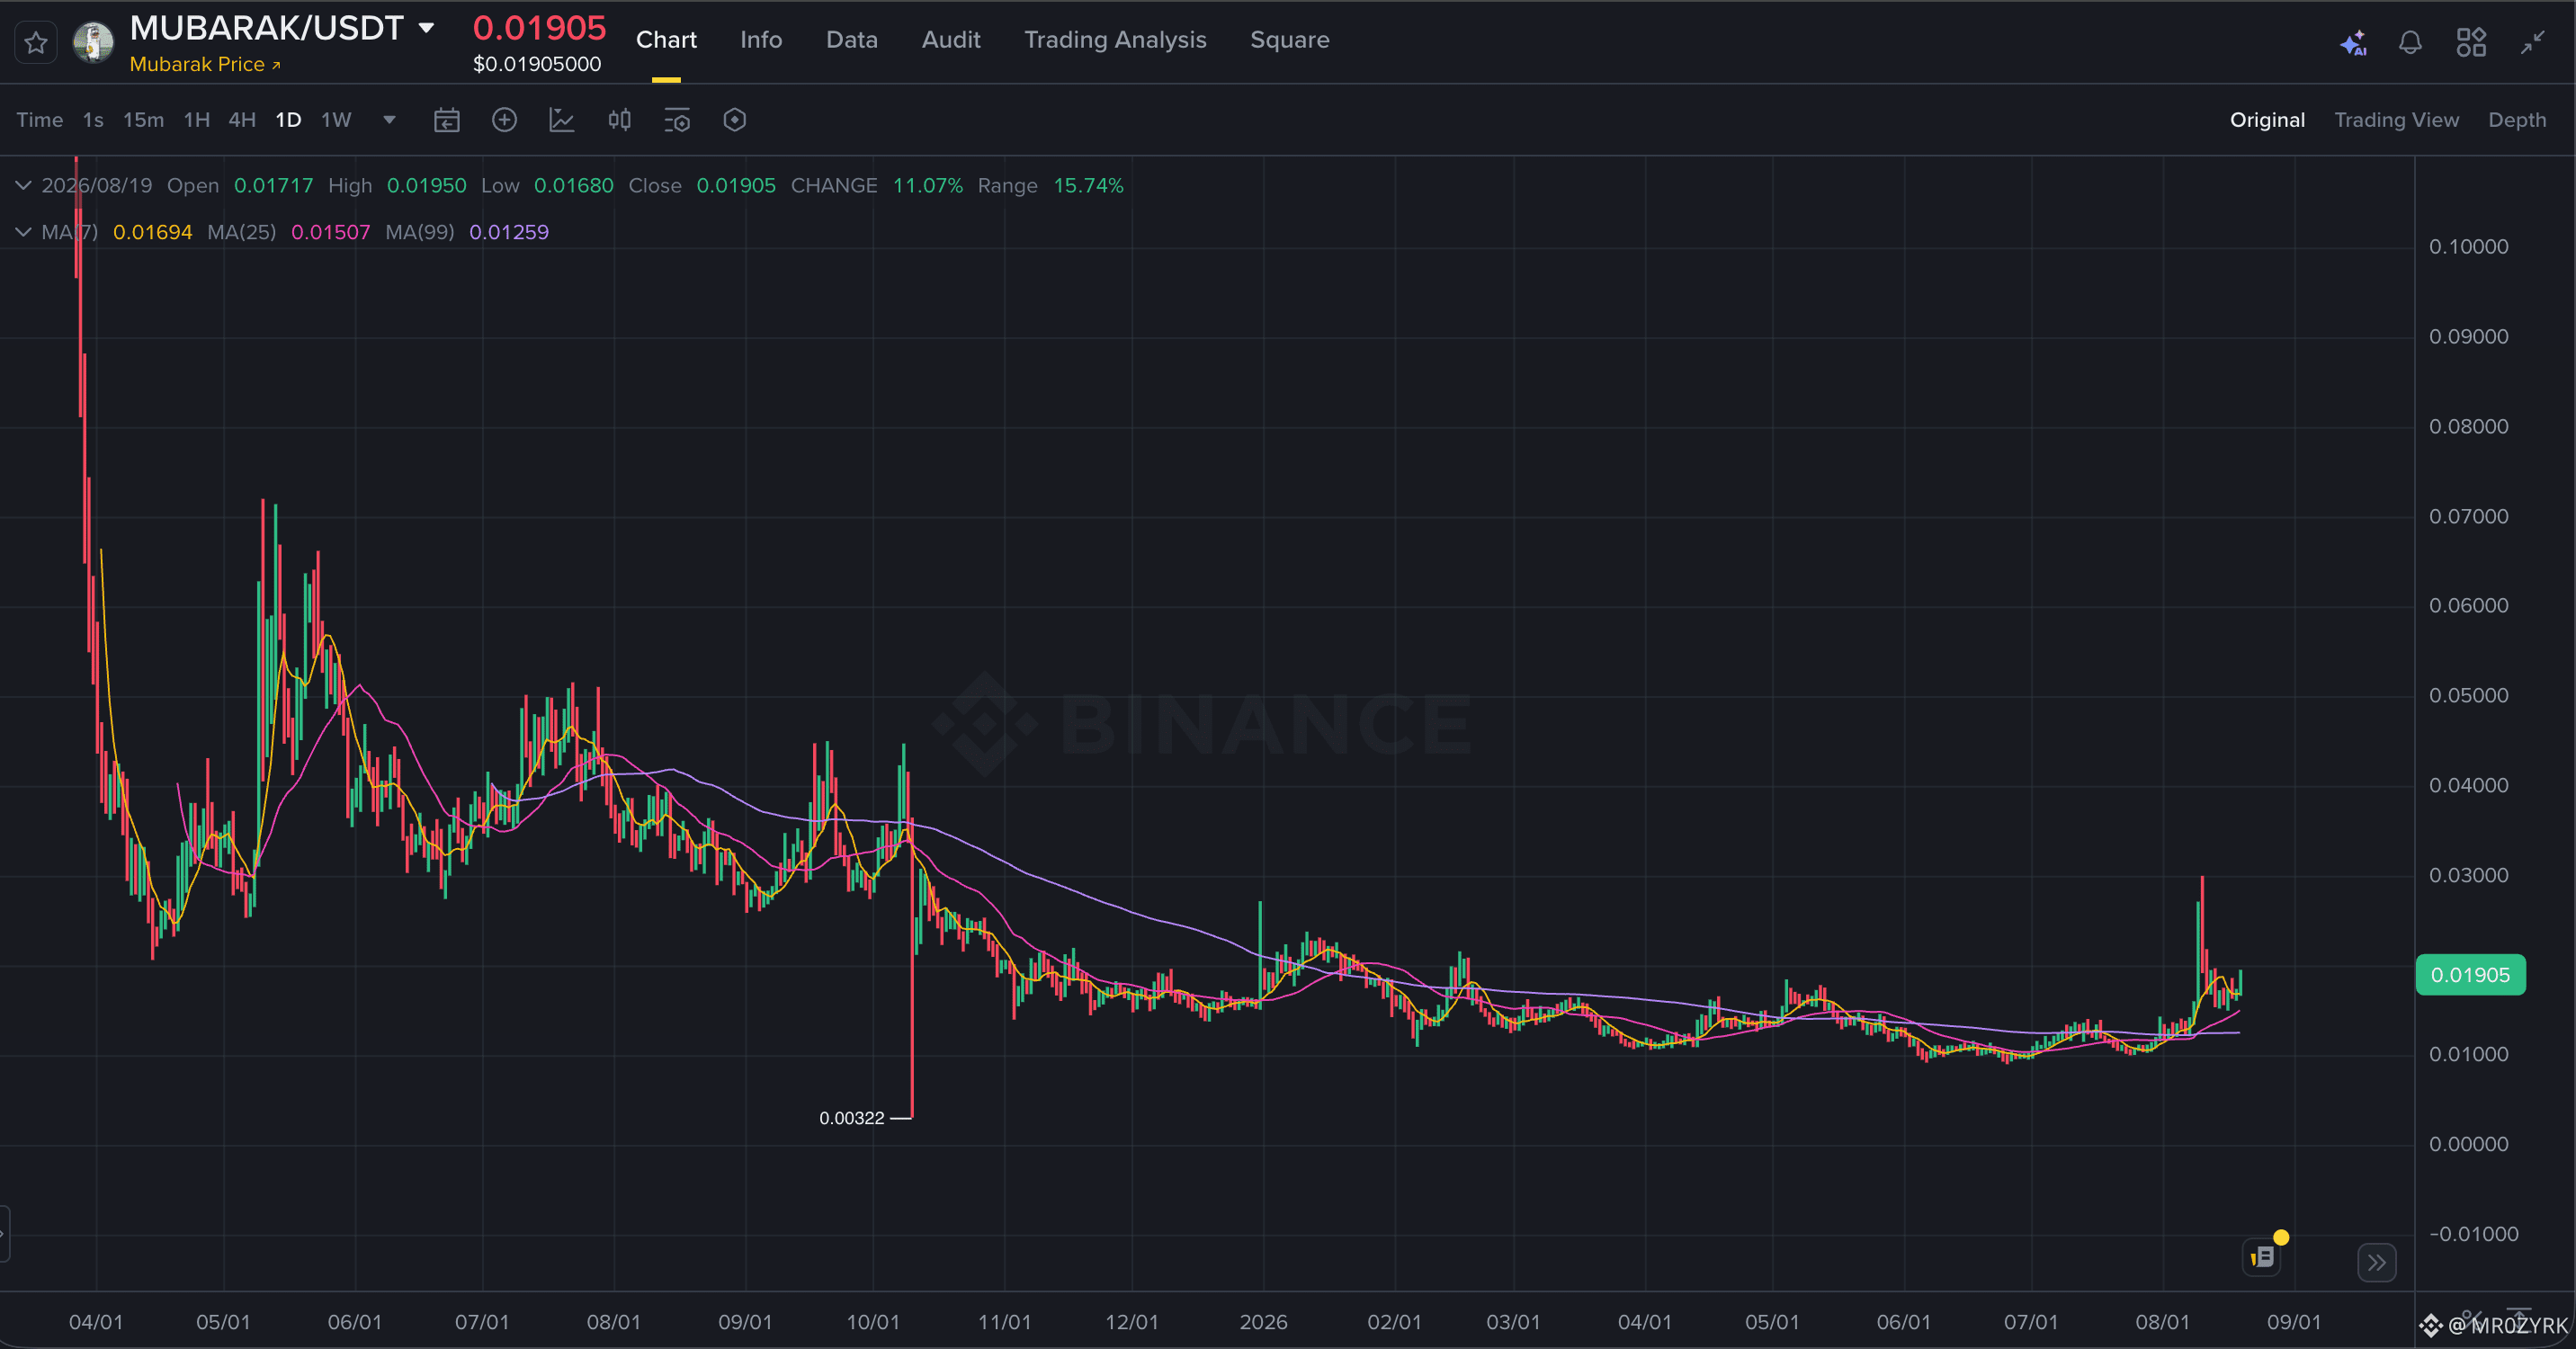Select the 15m time interval
This screenshot has height=1349, width=2576.
click(x=143, y=120)
